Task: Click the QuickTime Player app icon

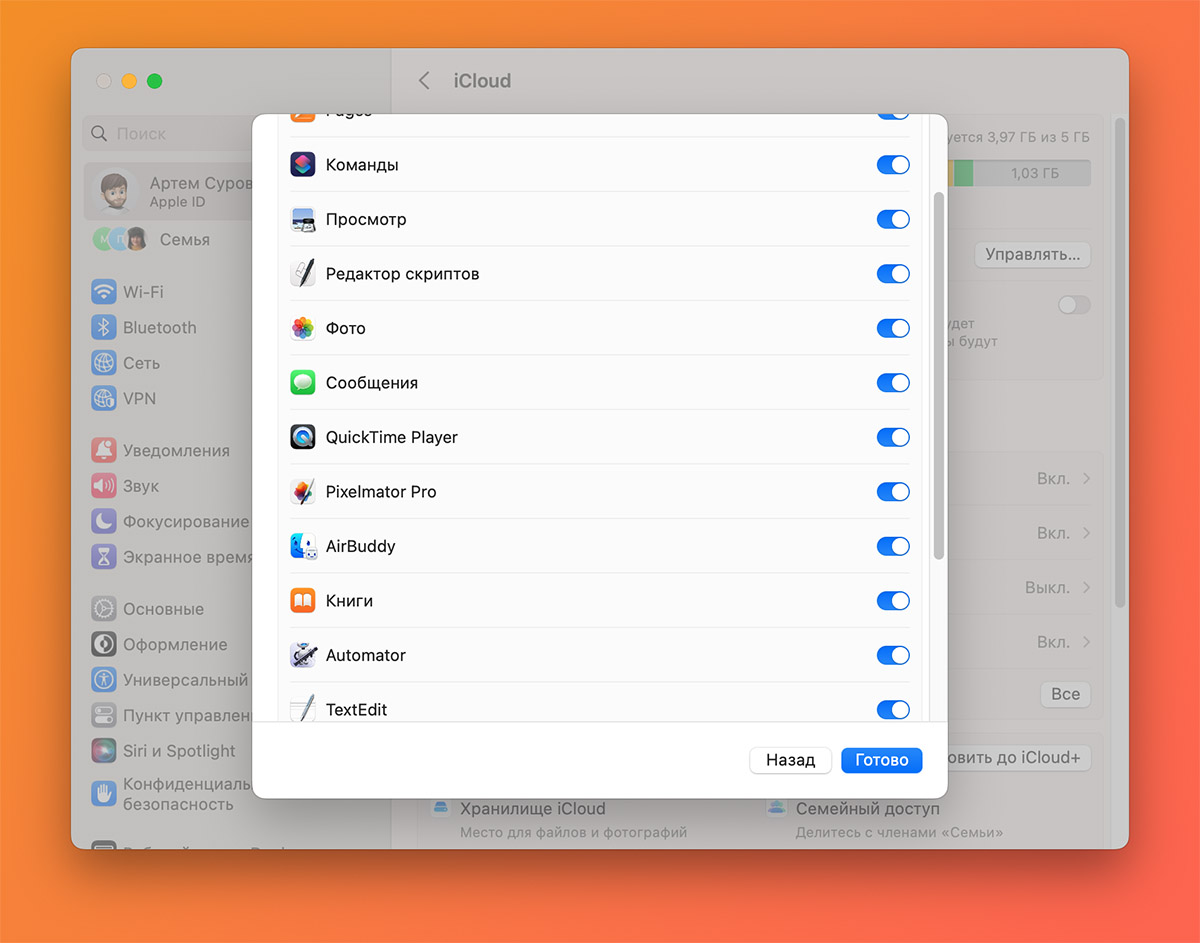Action: click(x=303, y=437)
